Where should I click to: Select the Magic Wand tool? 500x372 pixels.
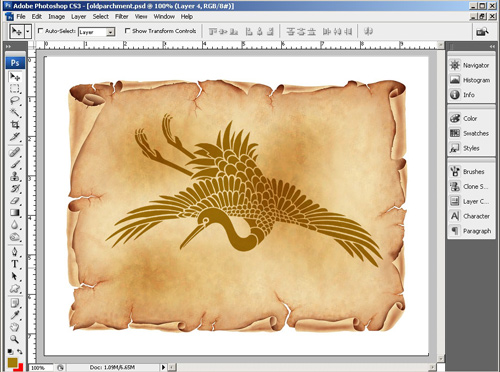click(x=15, y=112)
